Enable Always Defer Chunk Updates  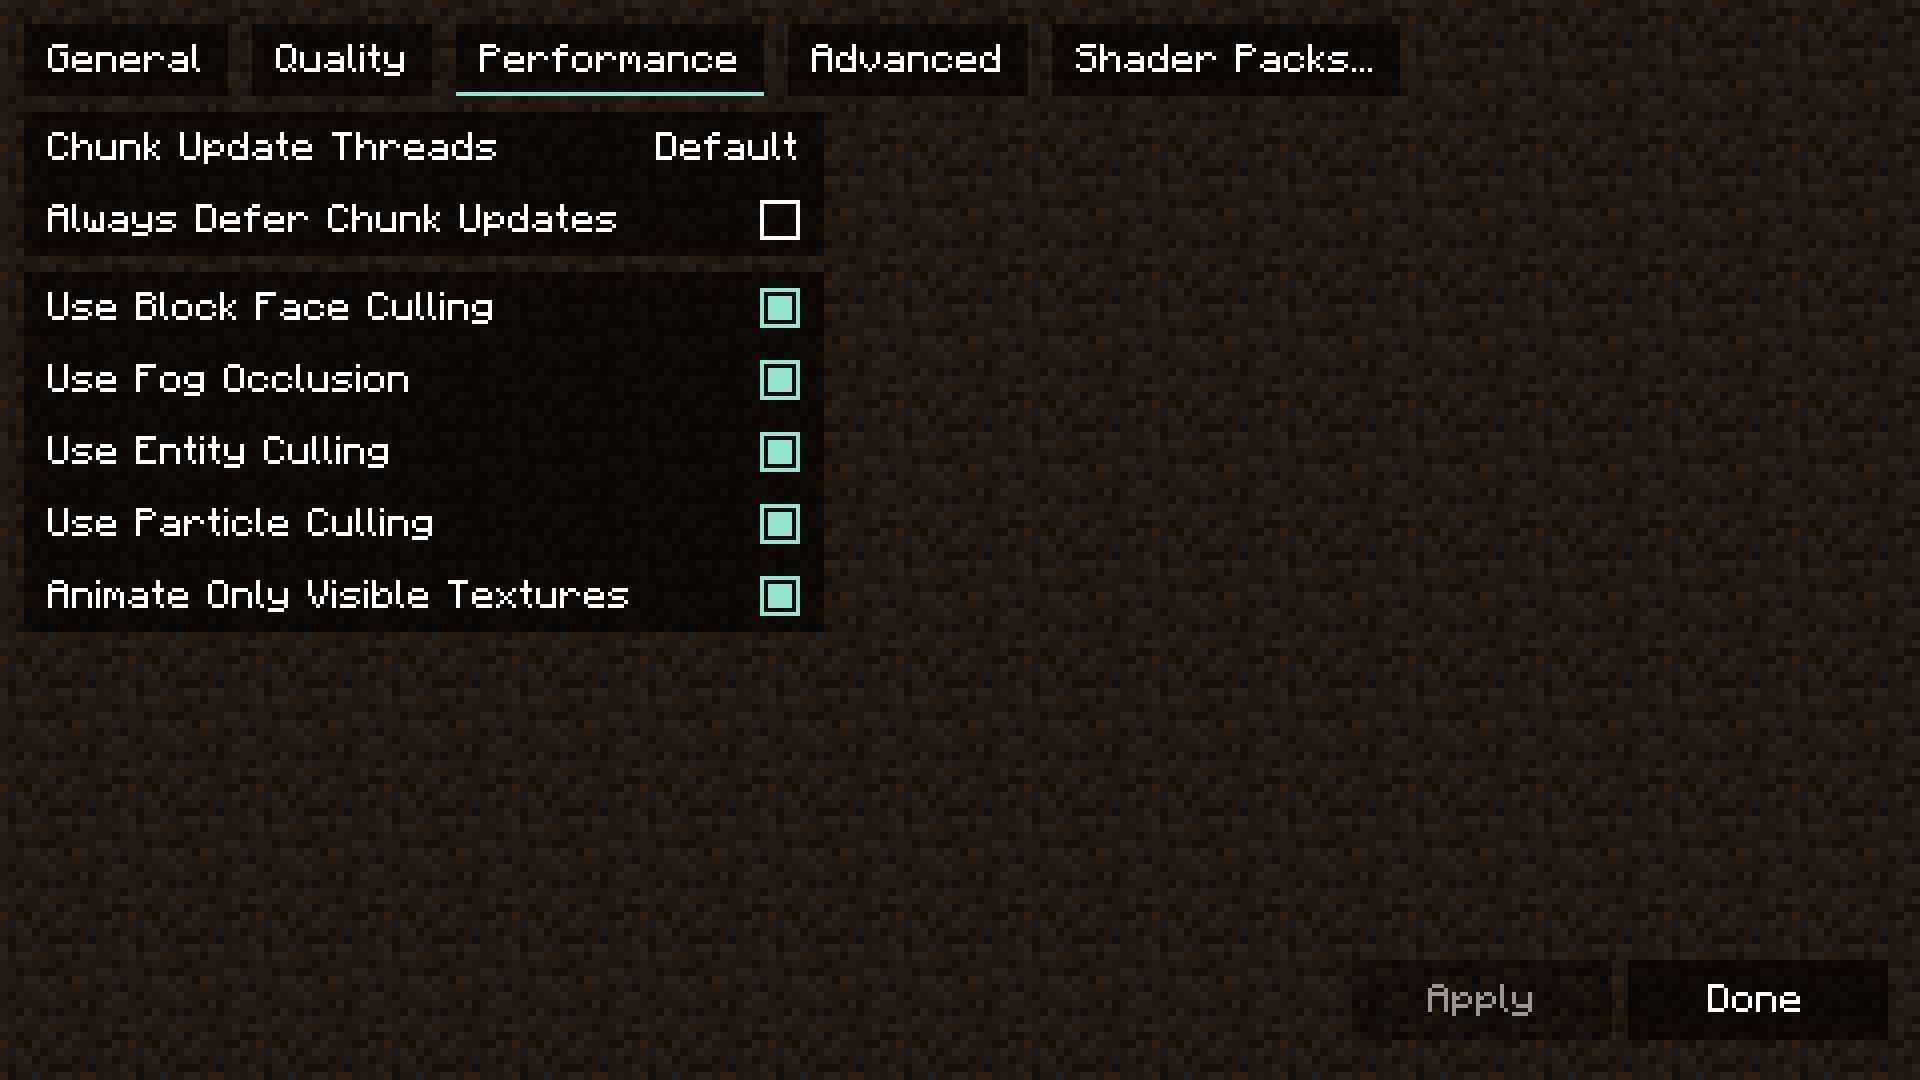coord(779,219)
